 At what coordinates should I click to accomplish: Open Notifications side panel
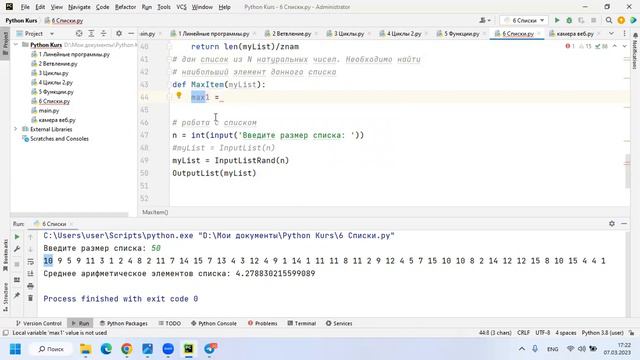[x=635, y=51]
